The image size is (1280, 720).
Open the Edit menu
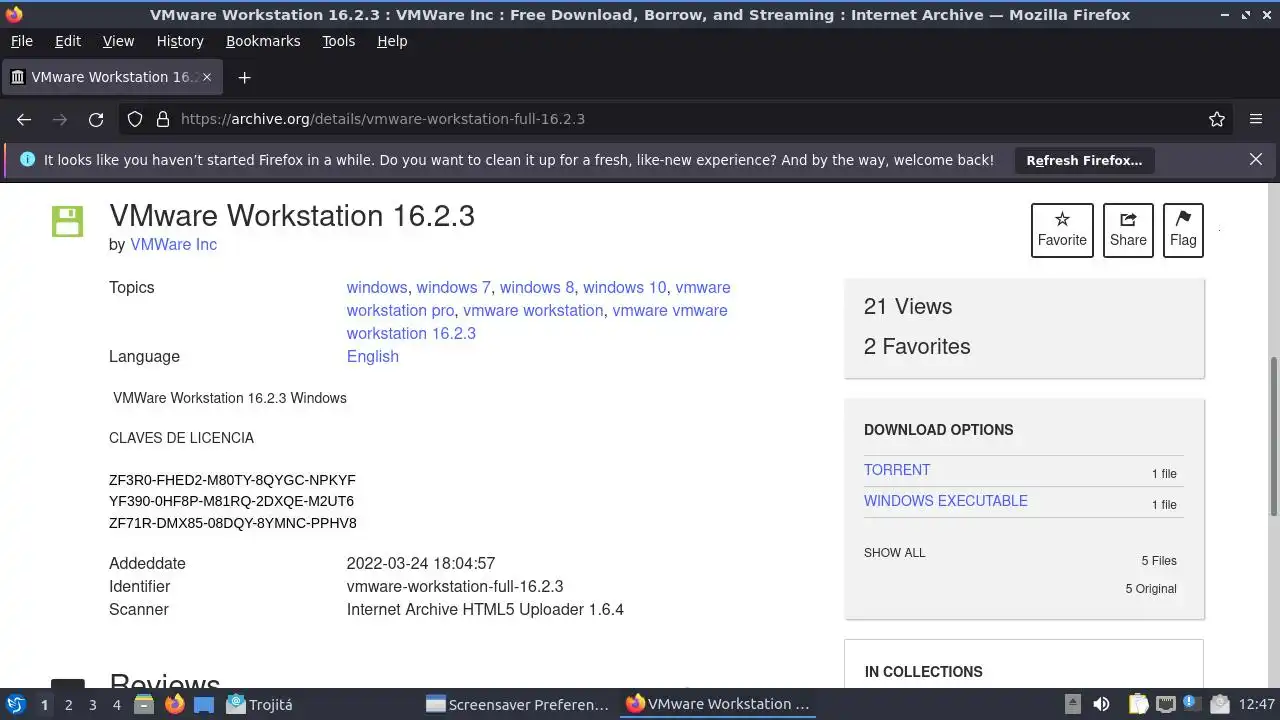pyautogui.click(x=68, y=41)
